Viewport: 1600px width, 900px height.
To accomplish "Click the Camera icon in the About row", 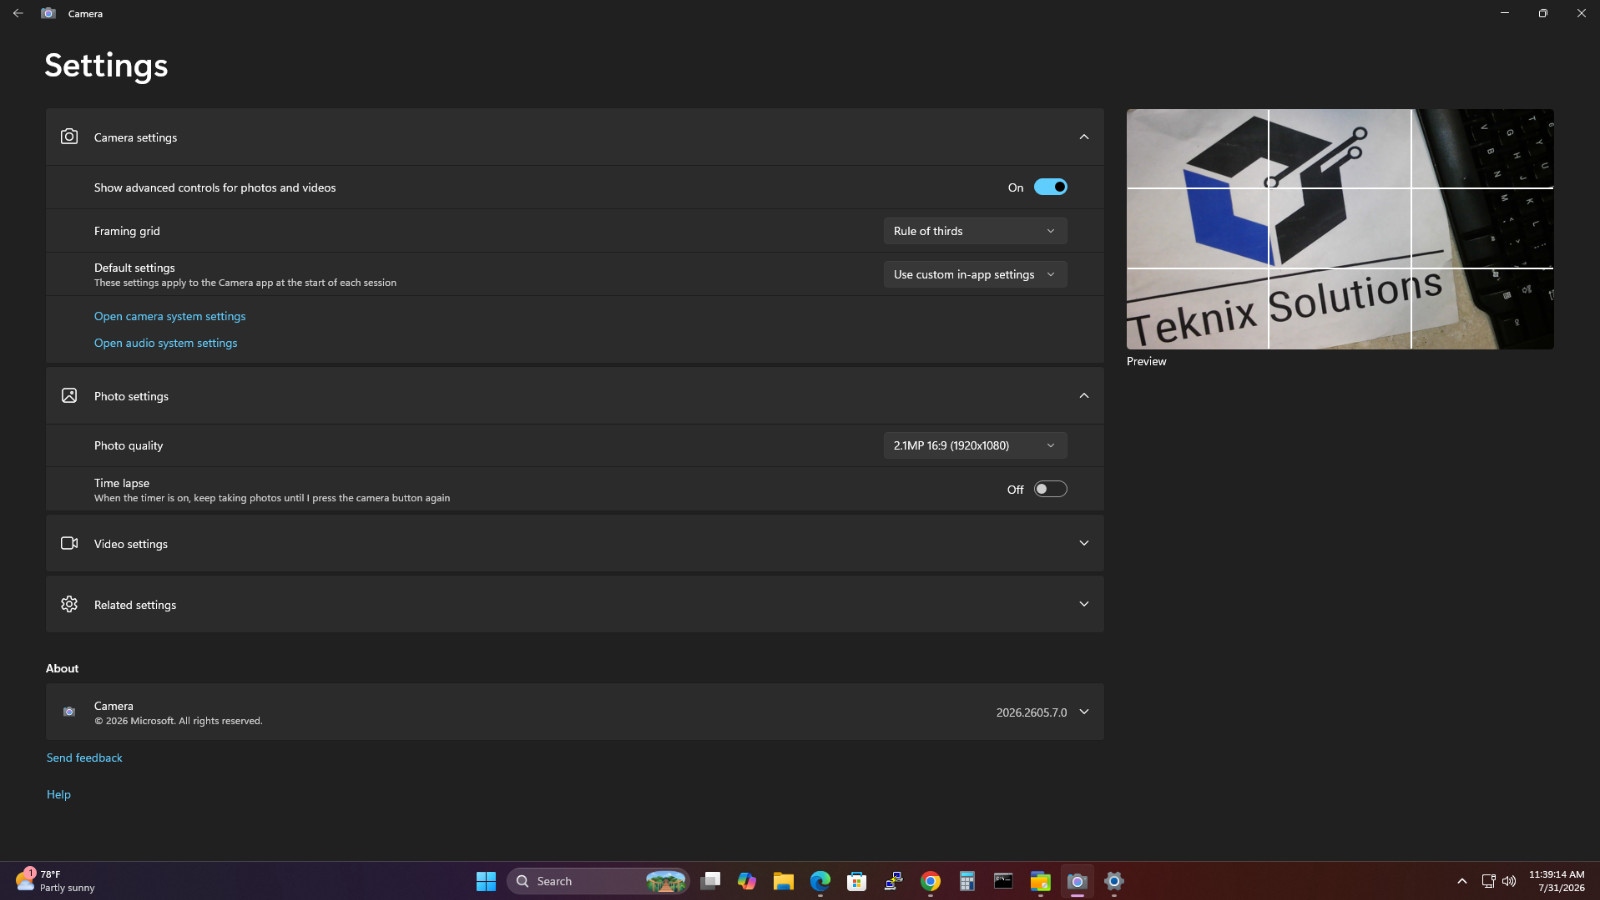I will pyautogui.click(x=69, y=712).
